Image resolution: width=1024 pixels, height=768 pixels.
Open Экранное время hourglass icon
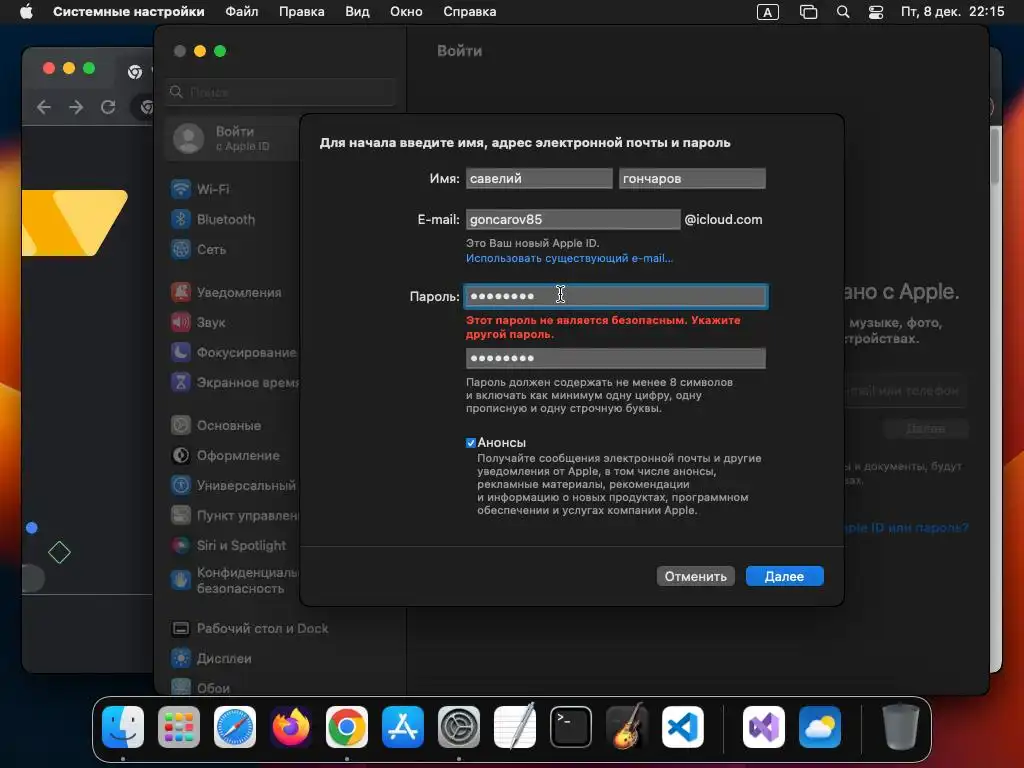(x=181, y=383)
